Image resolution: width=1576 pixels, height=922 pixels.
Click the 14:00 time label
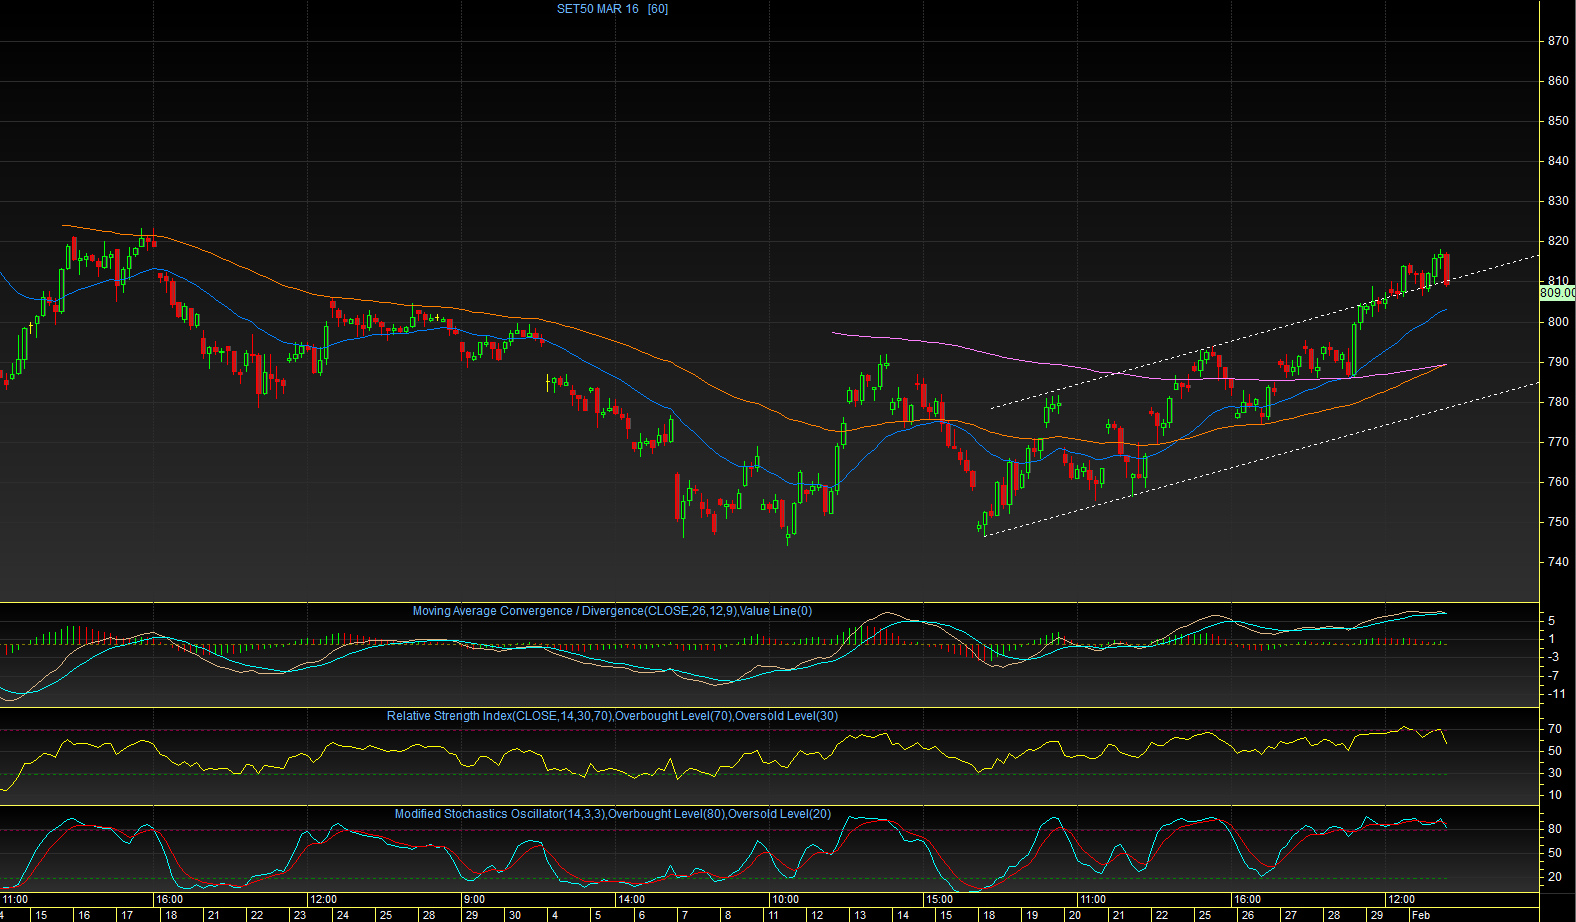tap(631, 900)
